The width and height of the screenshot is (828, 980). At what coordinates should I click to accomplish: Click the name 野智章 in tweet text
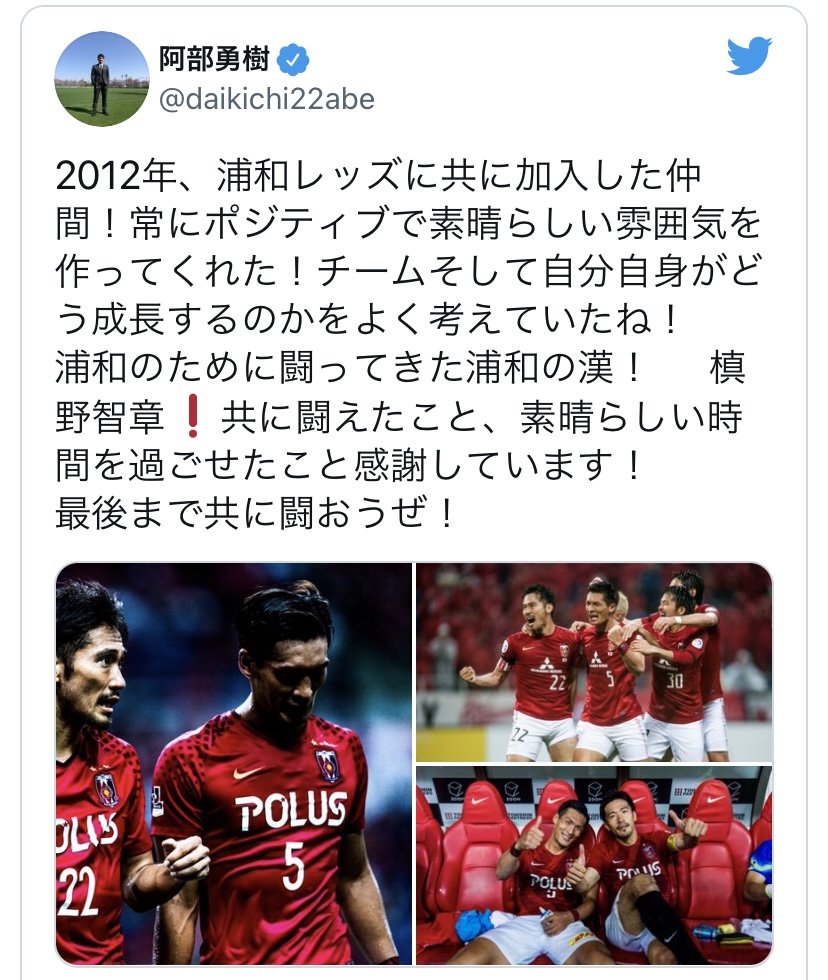pos(110,418)
